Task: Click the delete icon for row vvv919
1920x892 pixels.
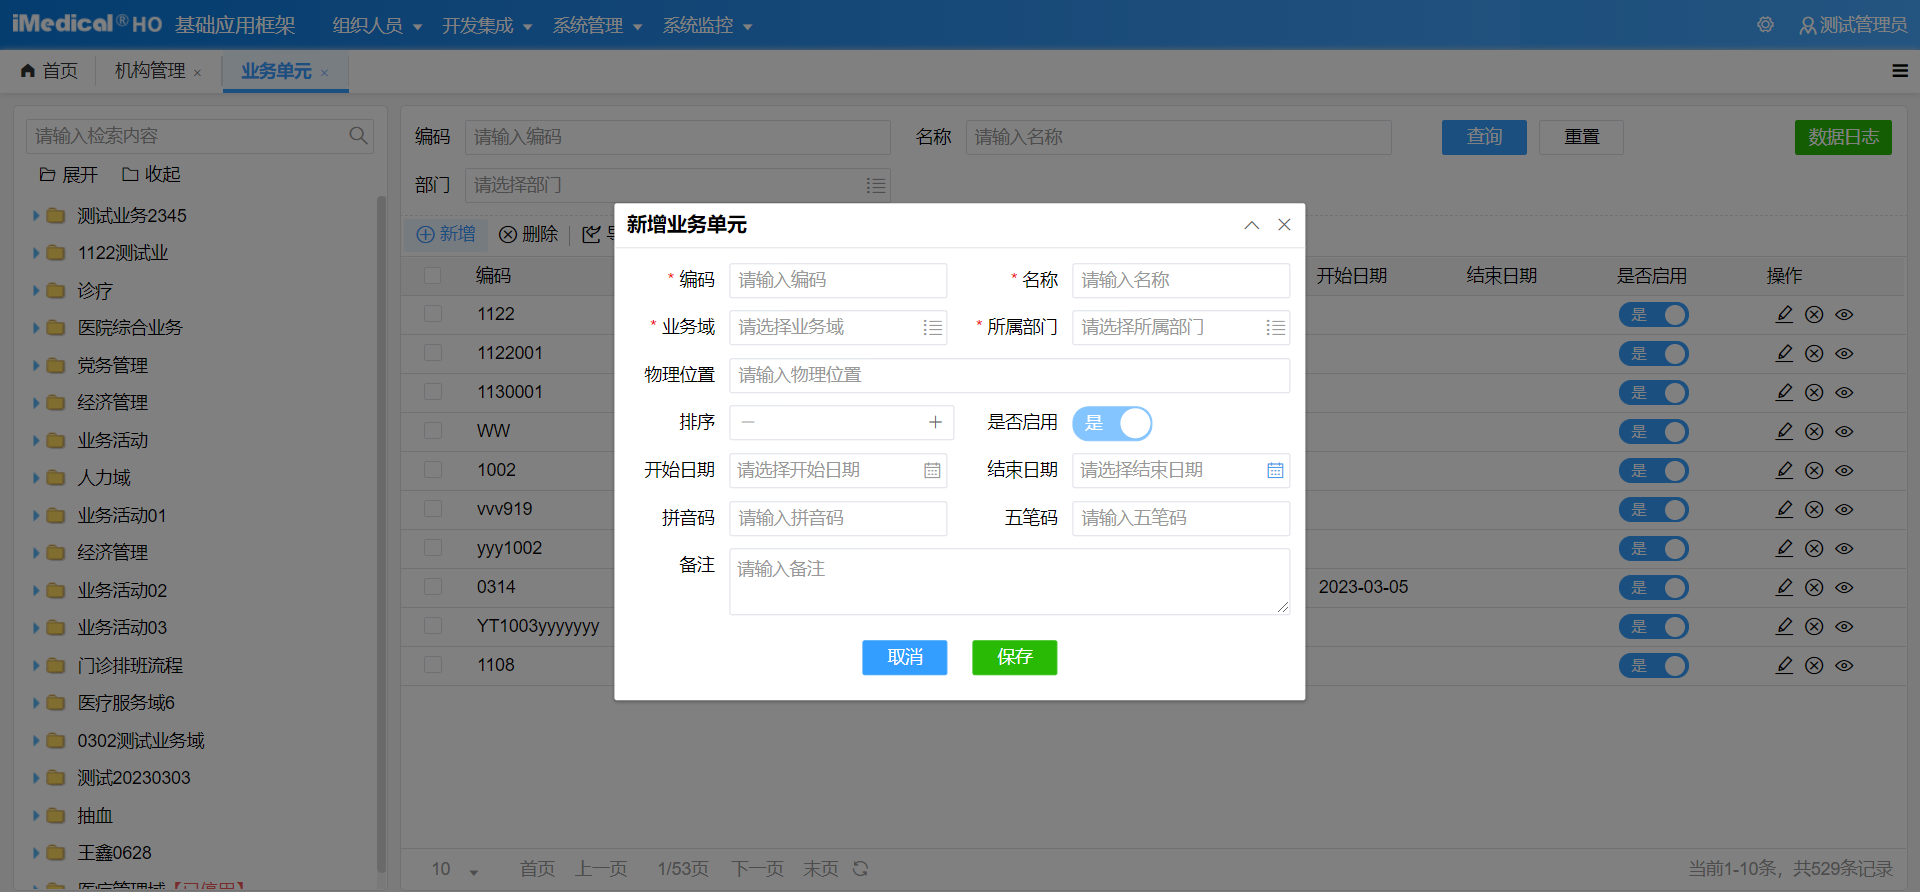Action: pyautogui.click(x=1814, y=510)
